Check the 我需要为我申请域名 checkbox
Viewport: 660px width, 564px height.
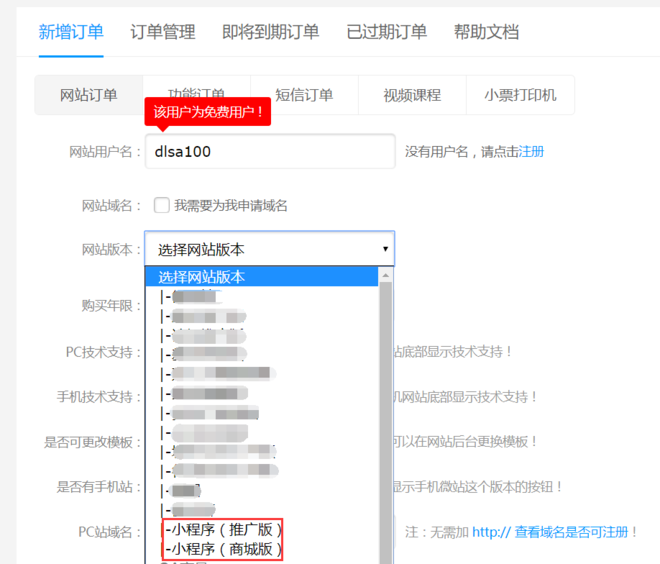(x=161, y=206)
